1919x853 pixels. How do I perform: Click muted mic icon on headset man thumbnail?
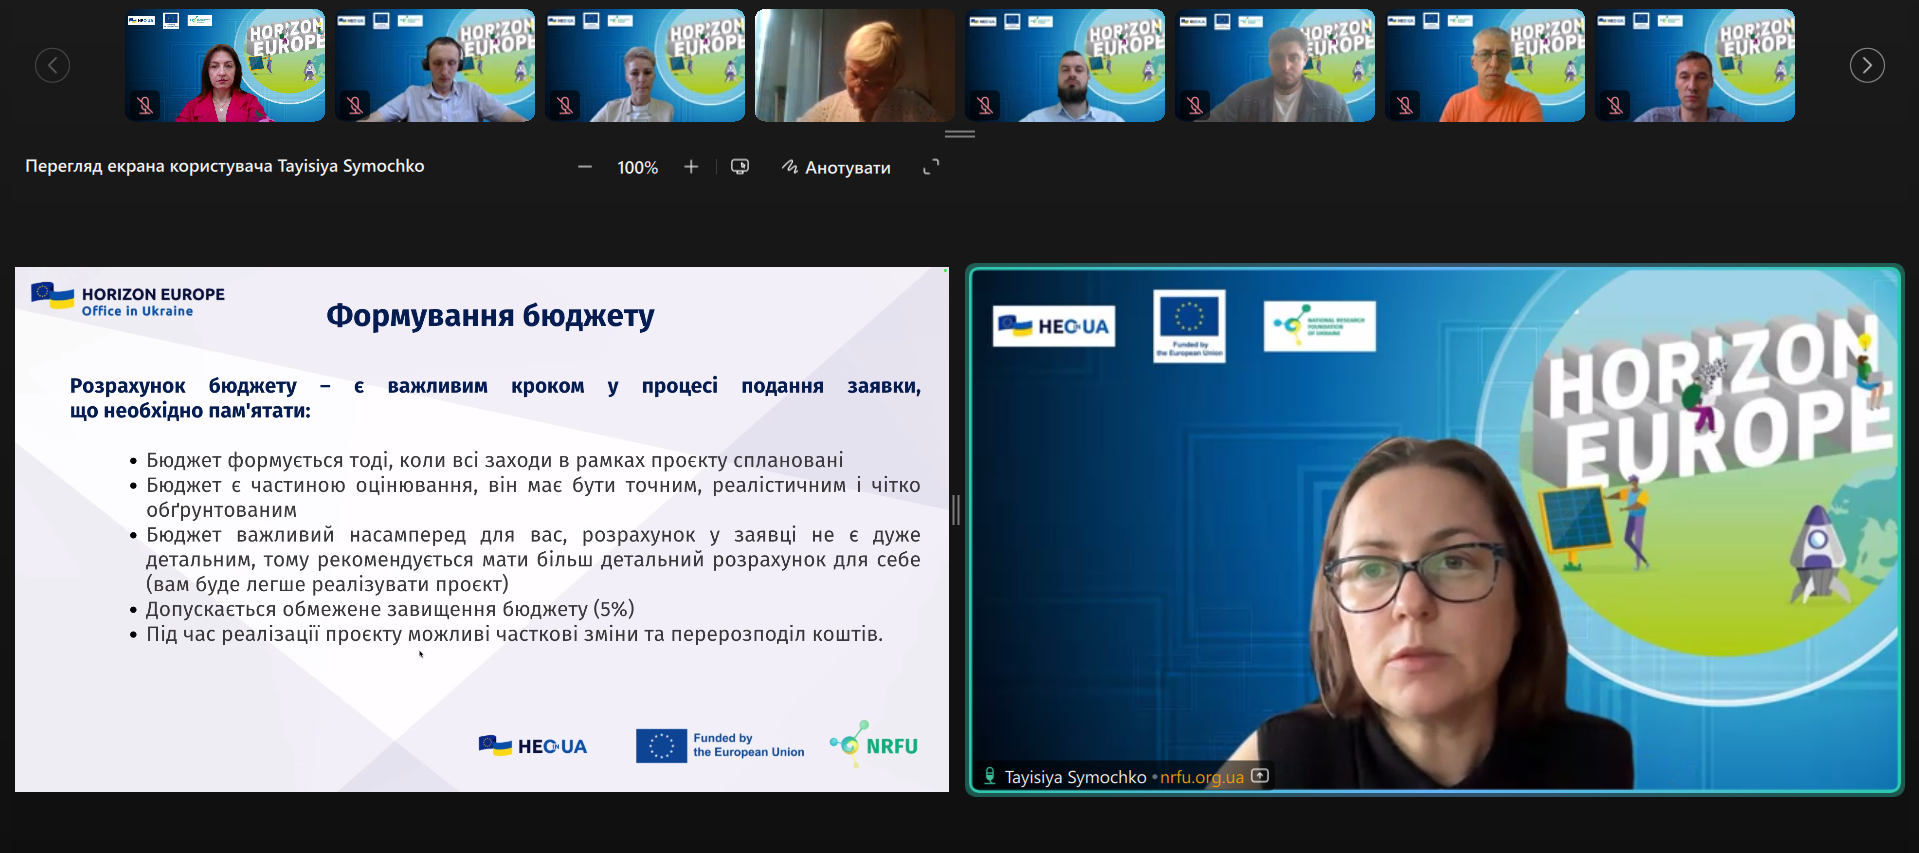point(355,105)
